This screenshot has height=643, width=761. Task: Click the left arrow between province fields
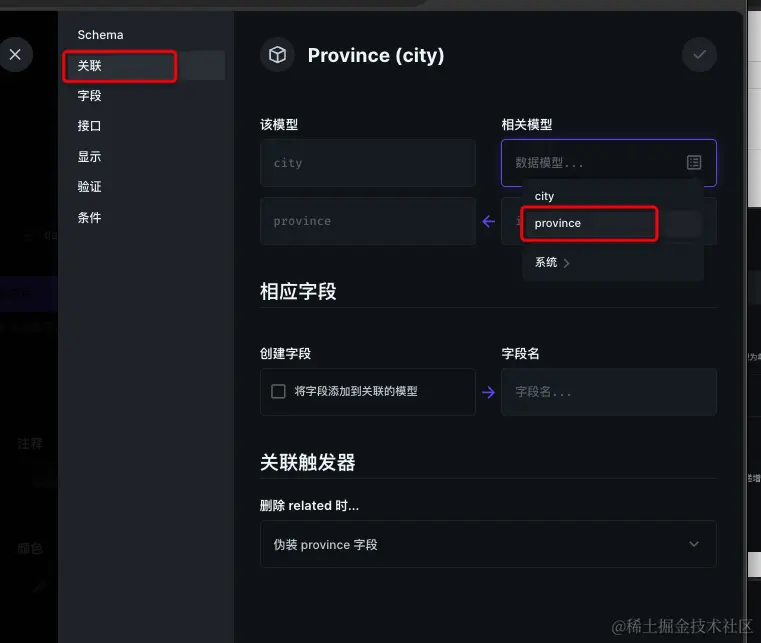tap(488, 221)
